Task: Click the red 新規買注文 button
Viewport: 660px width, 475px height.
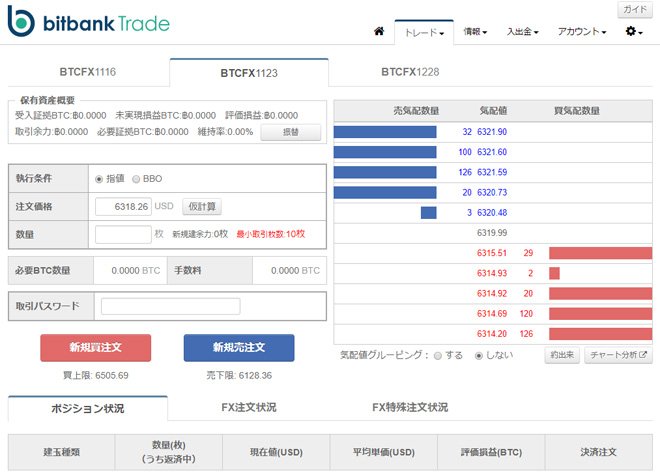Action: point(96,348)
